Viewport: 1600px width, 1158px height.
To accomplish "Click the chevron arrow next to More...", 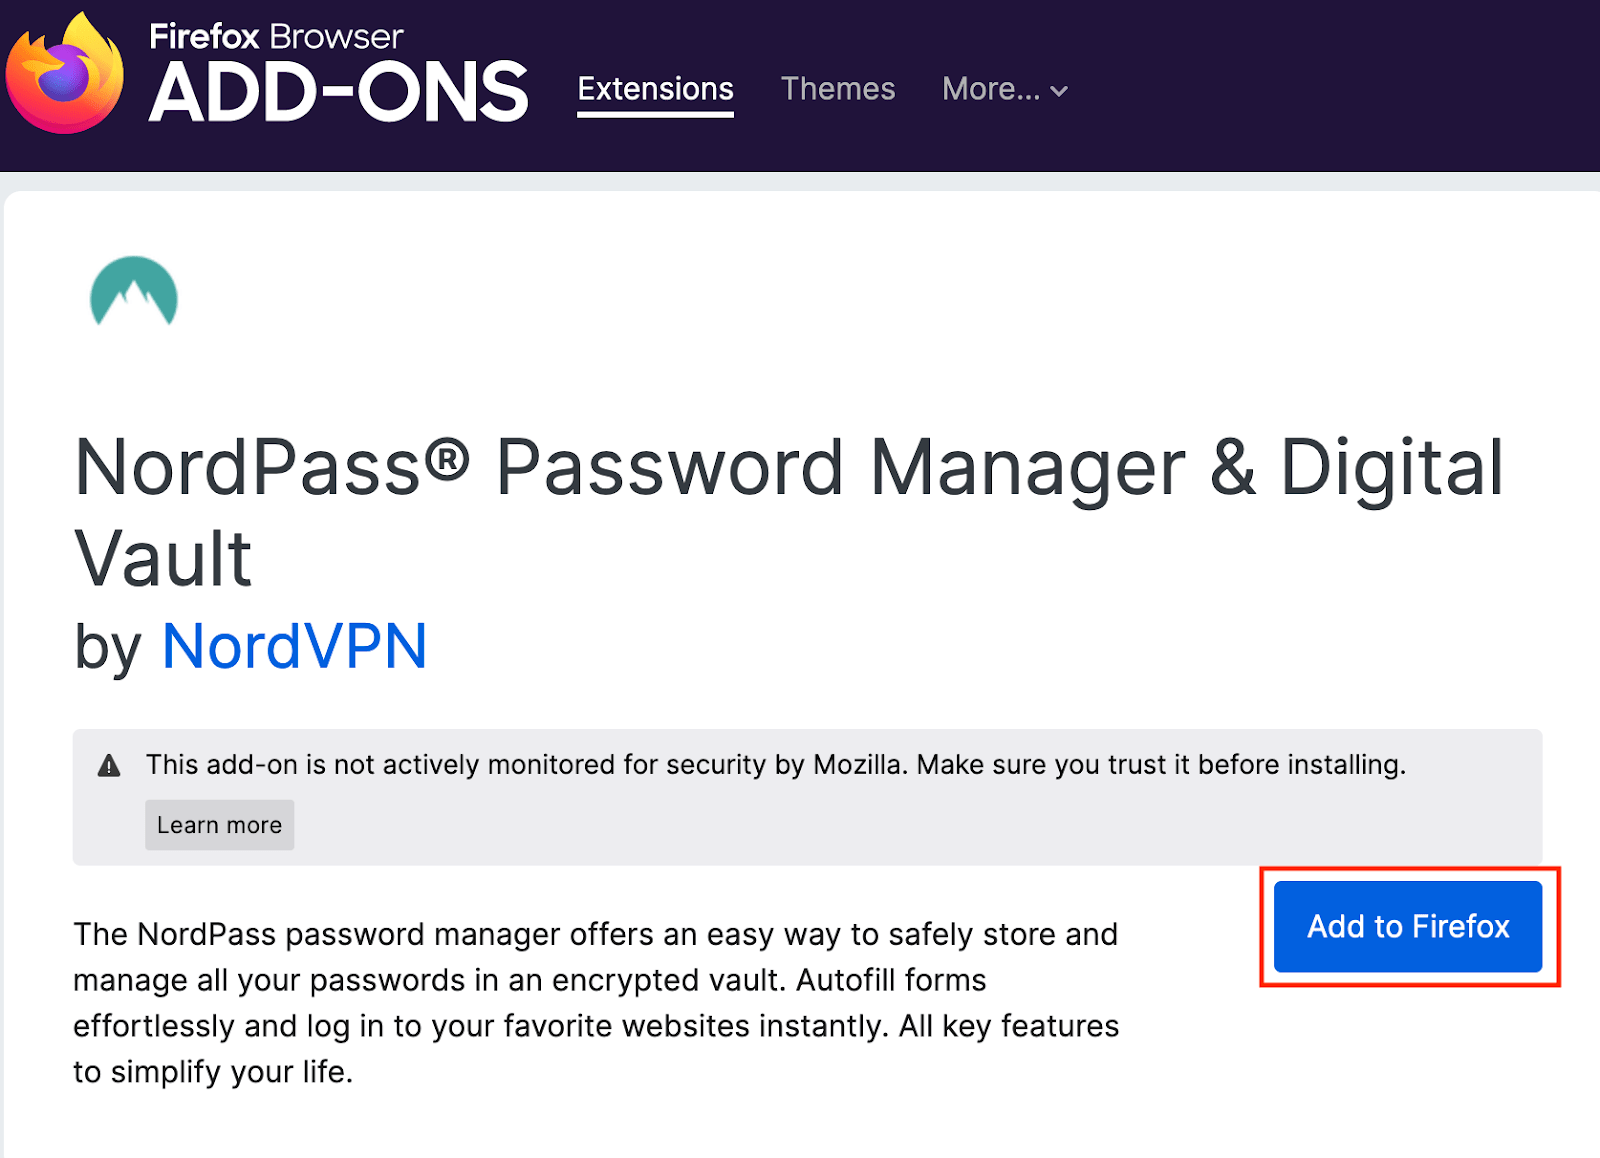I will point(1060,91).
